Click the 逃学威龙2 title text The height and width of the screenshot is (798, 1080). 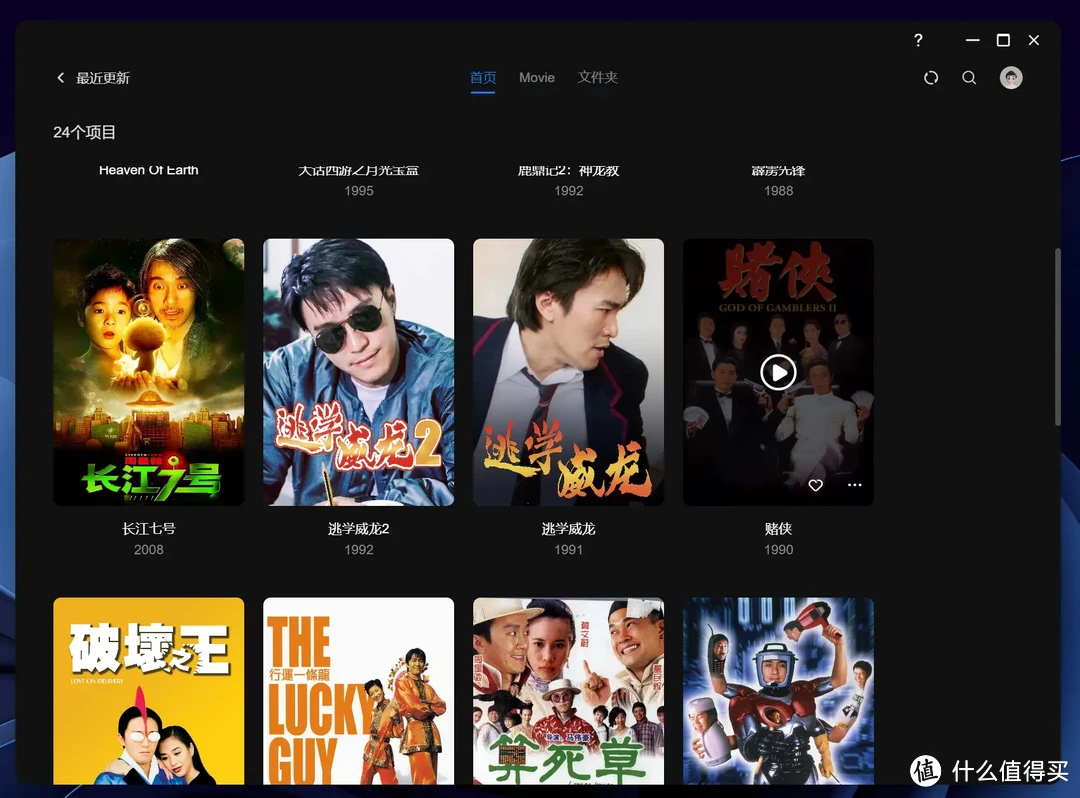(x=359, y=529)
